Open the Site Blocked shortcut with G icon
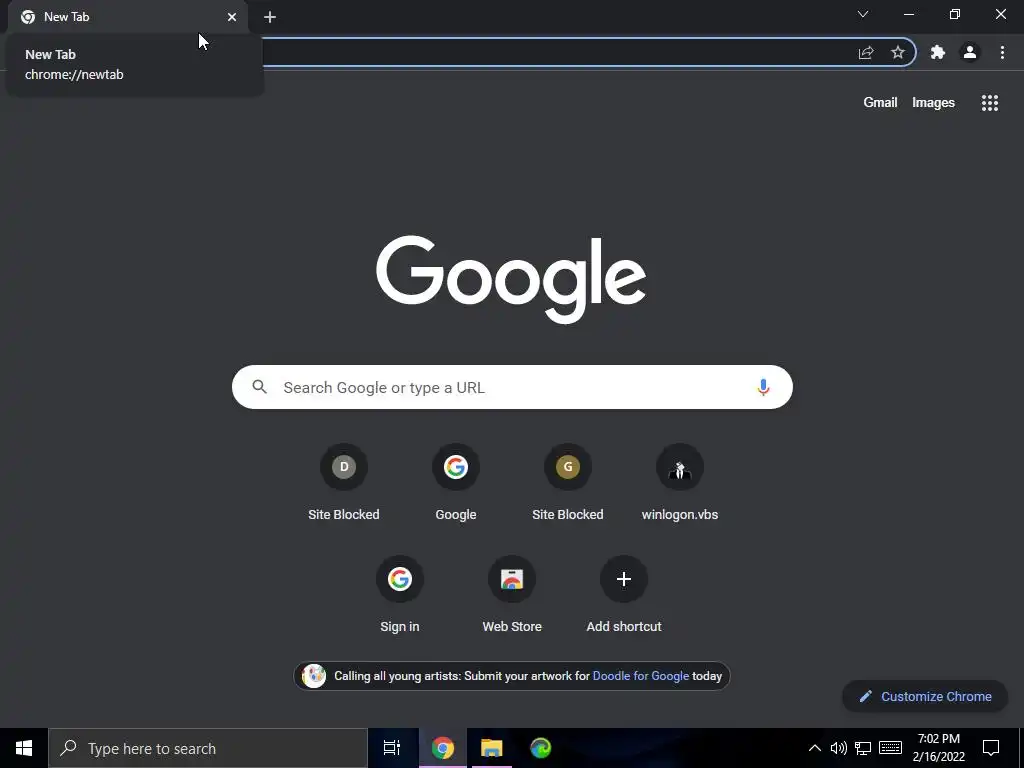This screenshot has width=1024, height=768. point(568,483)
